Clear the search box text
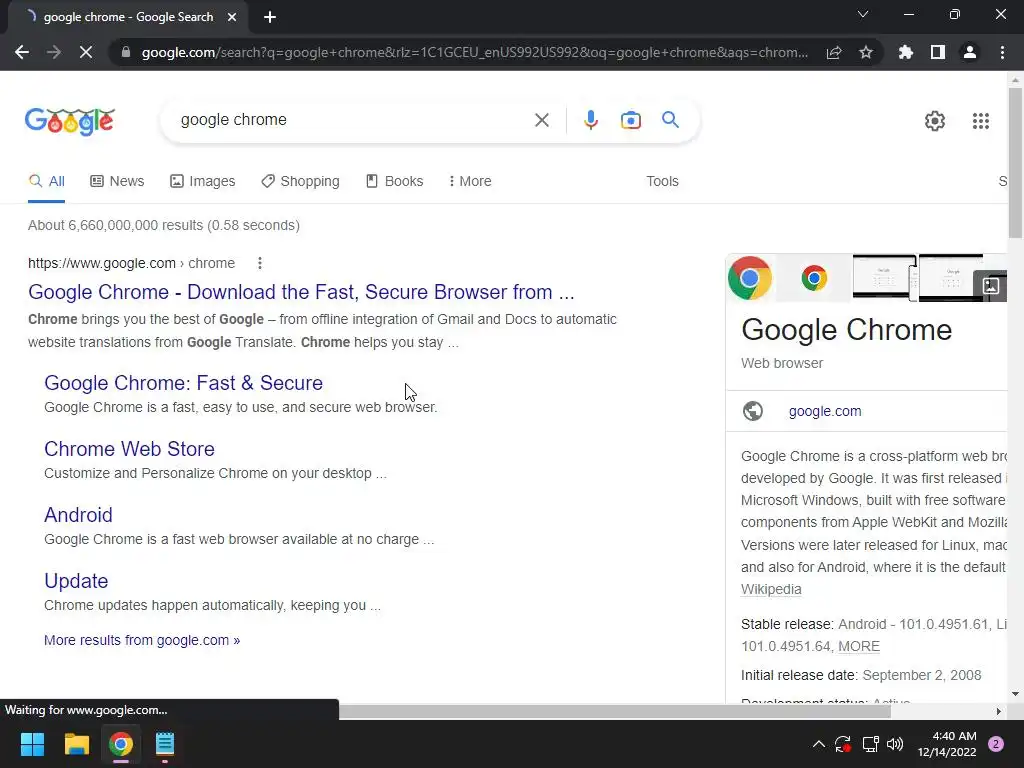The image size is (1024, 768). coord(541,120)
